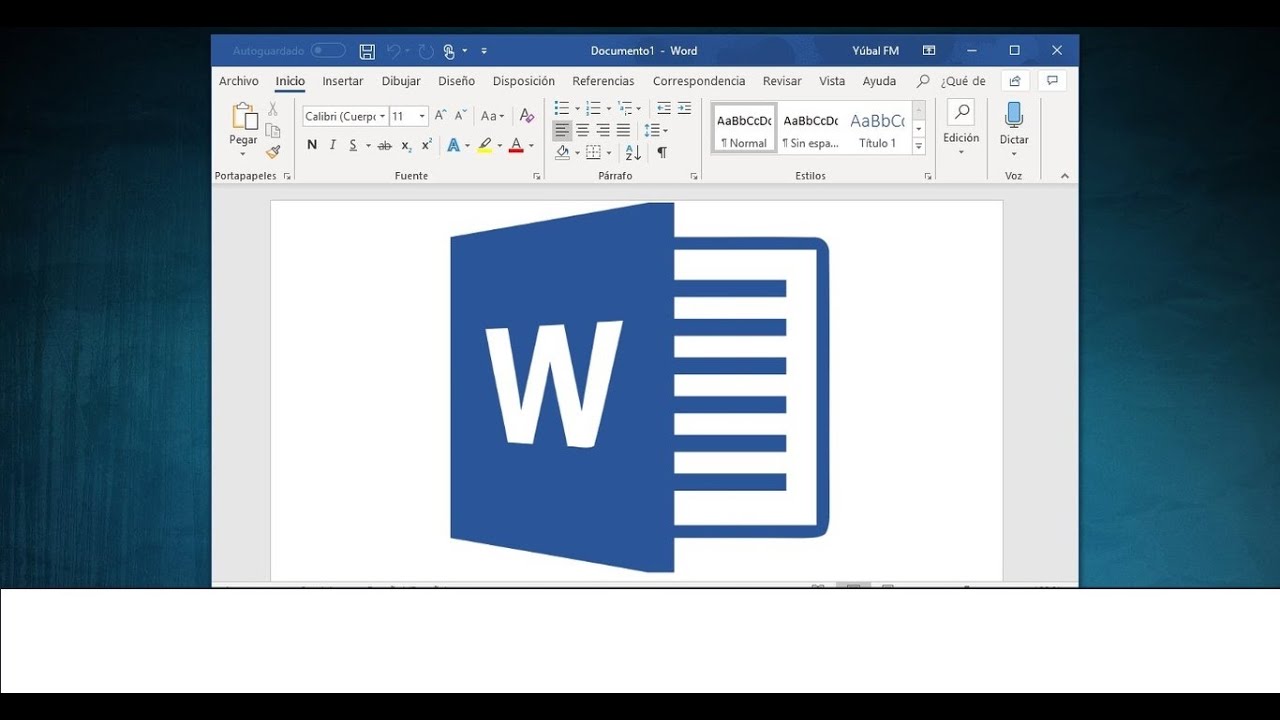
Task: Click the ribbon display options icon in title bar
Action: coord(929,51)
